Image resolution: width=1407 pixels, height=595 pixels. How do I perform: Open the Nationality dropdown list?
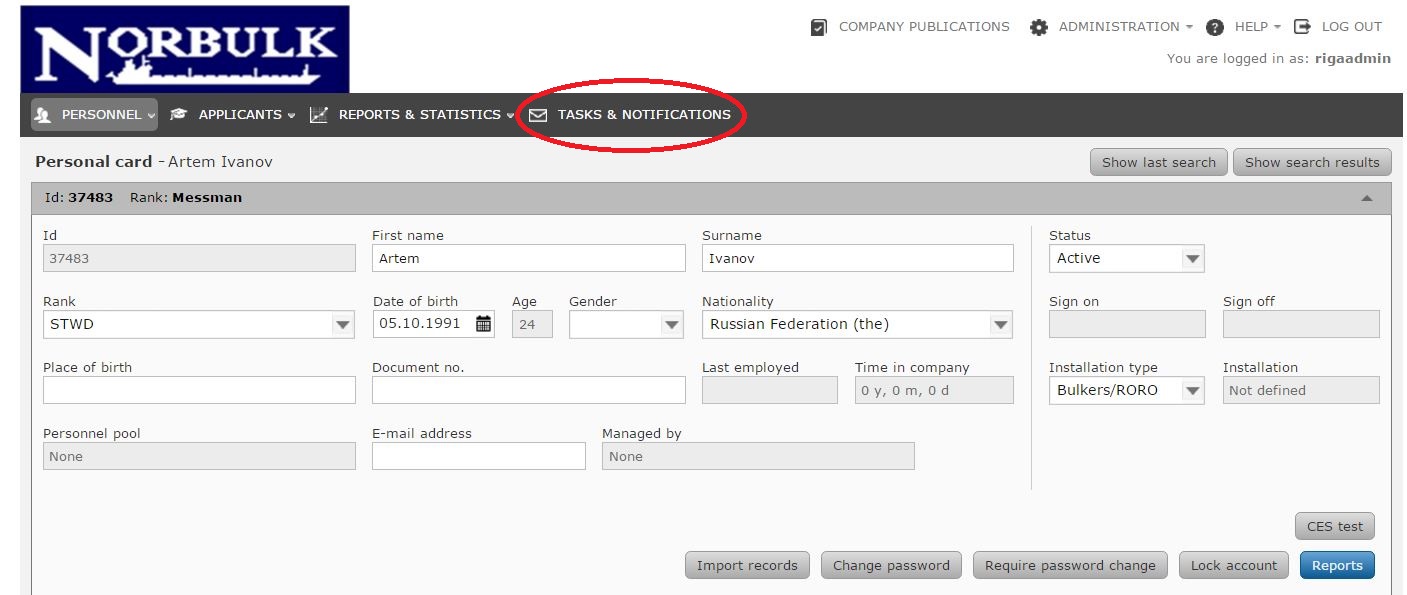coord(999,324)
